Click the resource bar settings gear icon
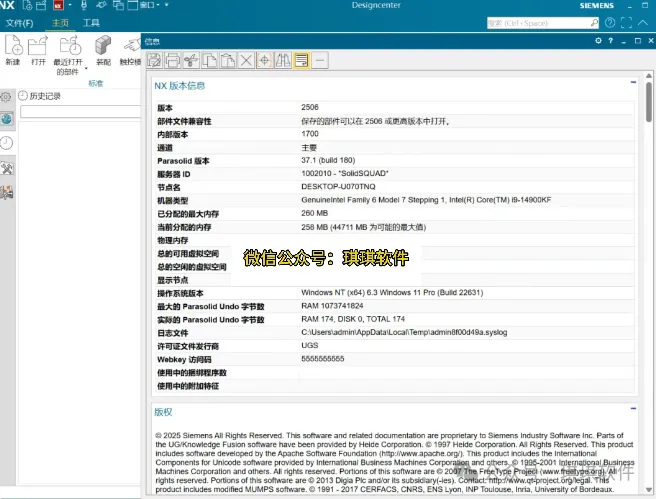This screenshot has height=499, width=656. tap(6, 97)
